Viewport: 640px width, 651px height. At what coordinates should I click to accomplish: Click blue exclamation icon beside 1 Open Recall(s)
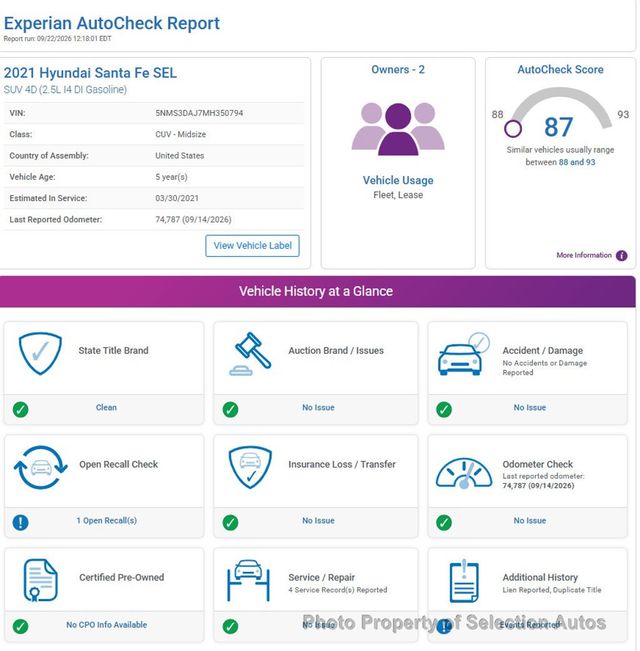(x=20, y=522)
